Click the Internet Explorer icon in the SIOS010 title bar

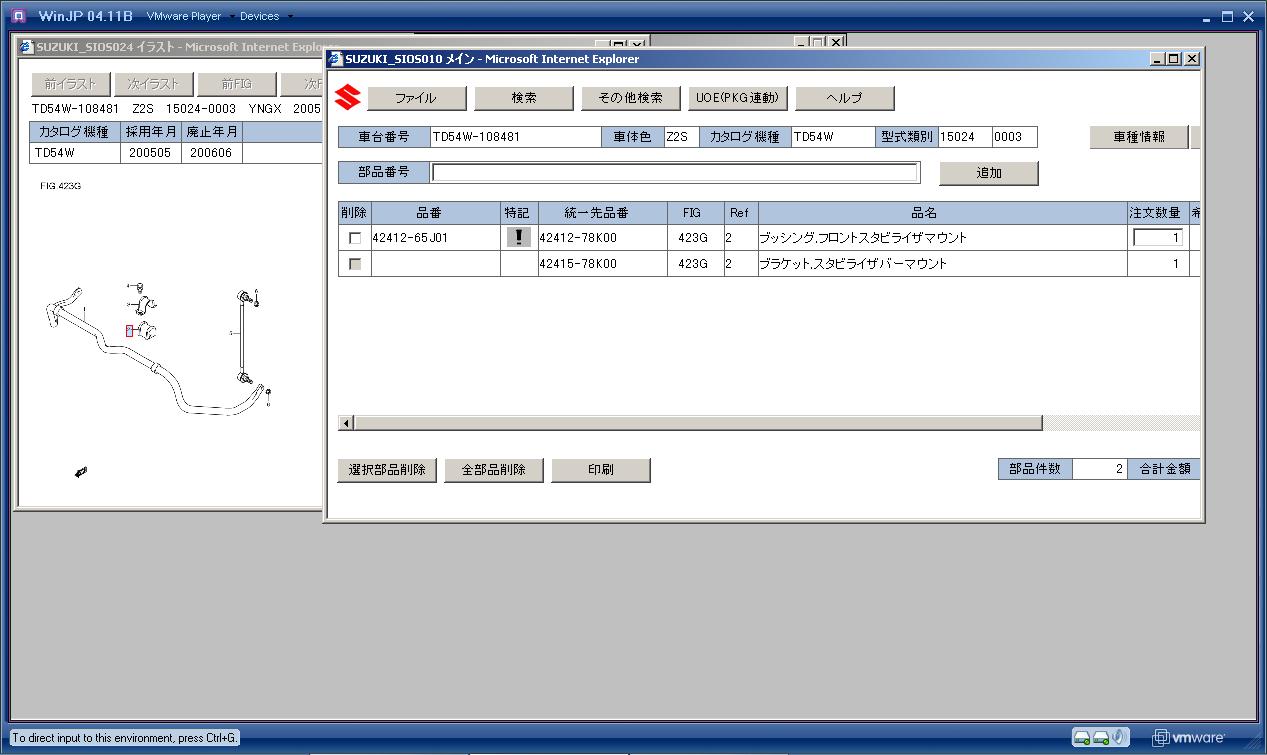335,59
